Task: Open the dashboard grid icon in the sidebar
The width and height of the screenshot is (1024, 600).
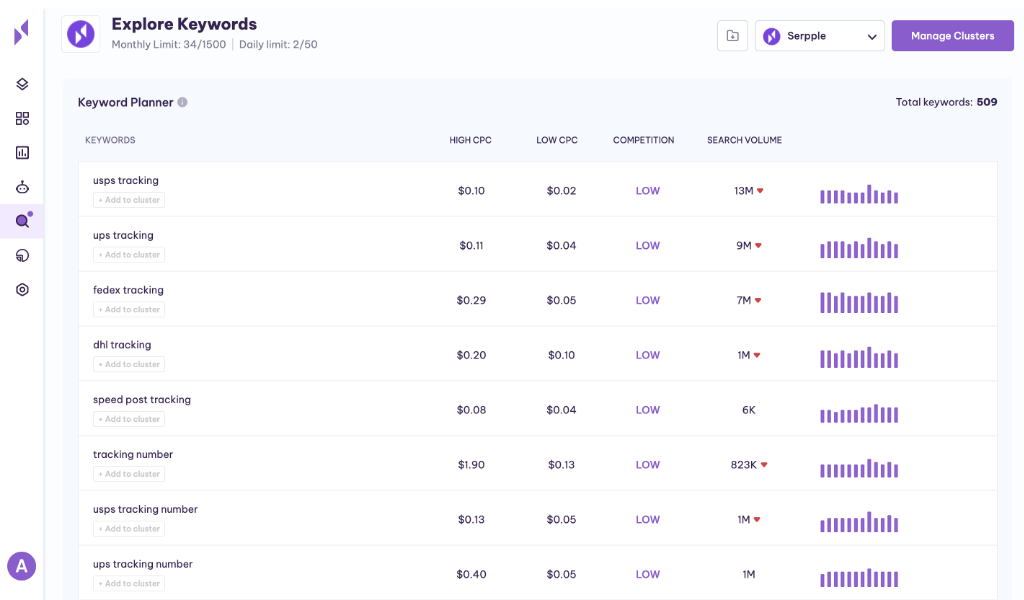Action: click(22, 118)
